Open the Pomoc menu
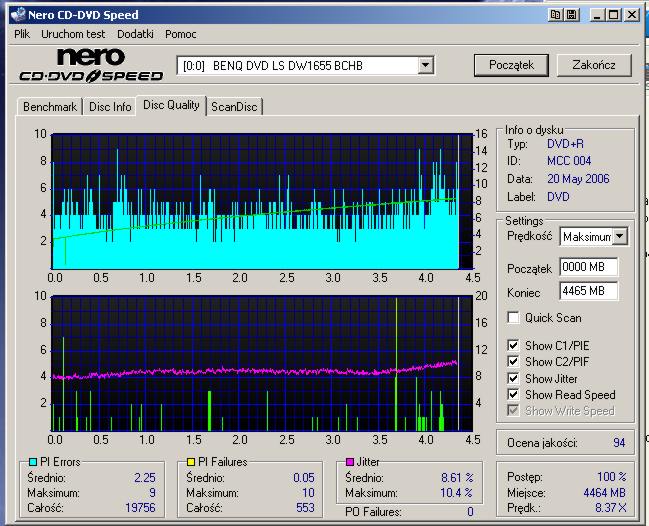 click(180, 34)
